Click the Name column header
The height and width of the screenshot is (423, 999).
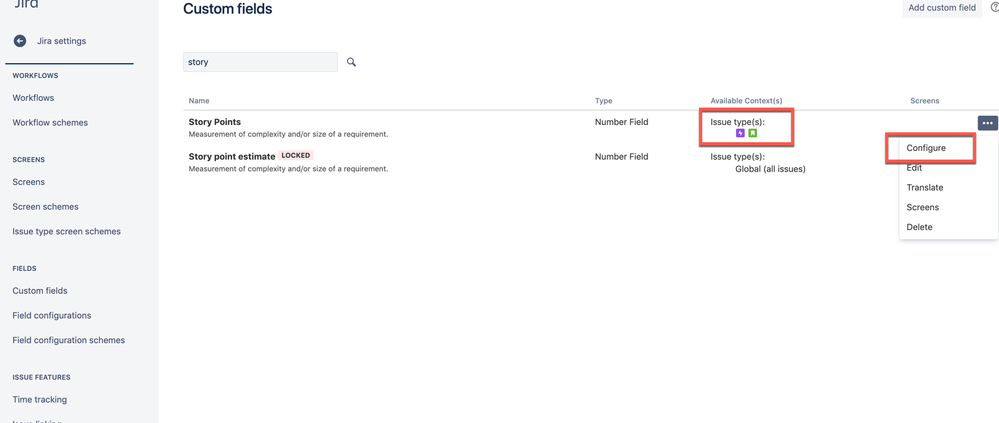pos(199,101)
